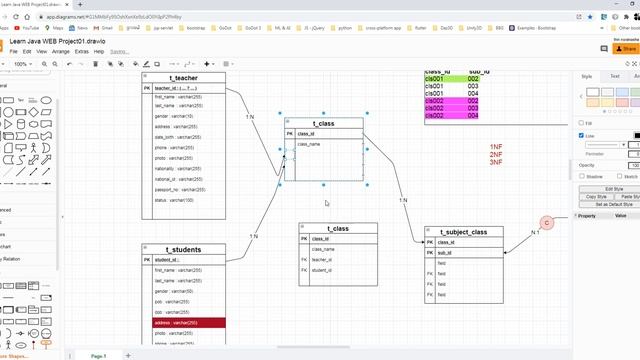Screen dimensions: 640x360
Task: Reload the page in the browser
Action: pos(16,17)
